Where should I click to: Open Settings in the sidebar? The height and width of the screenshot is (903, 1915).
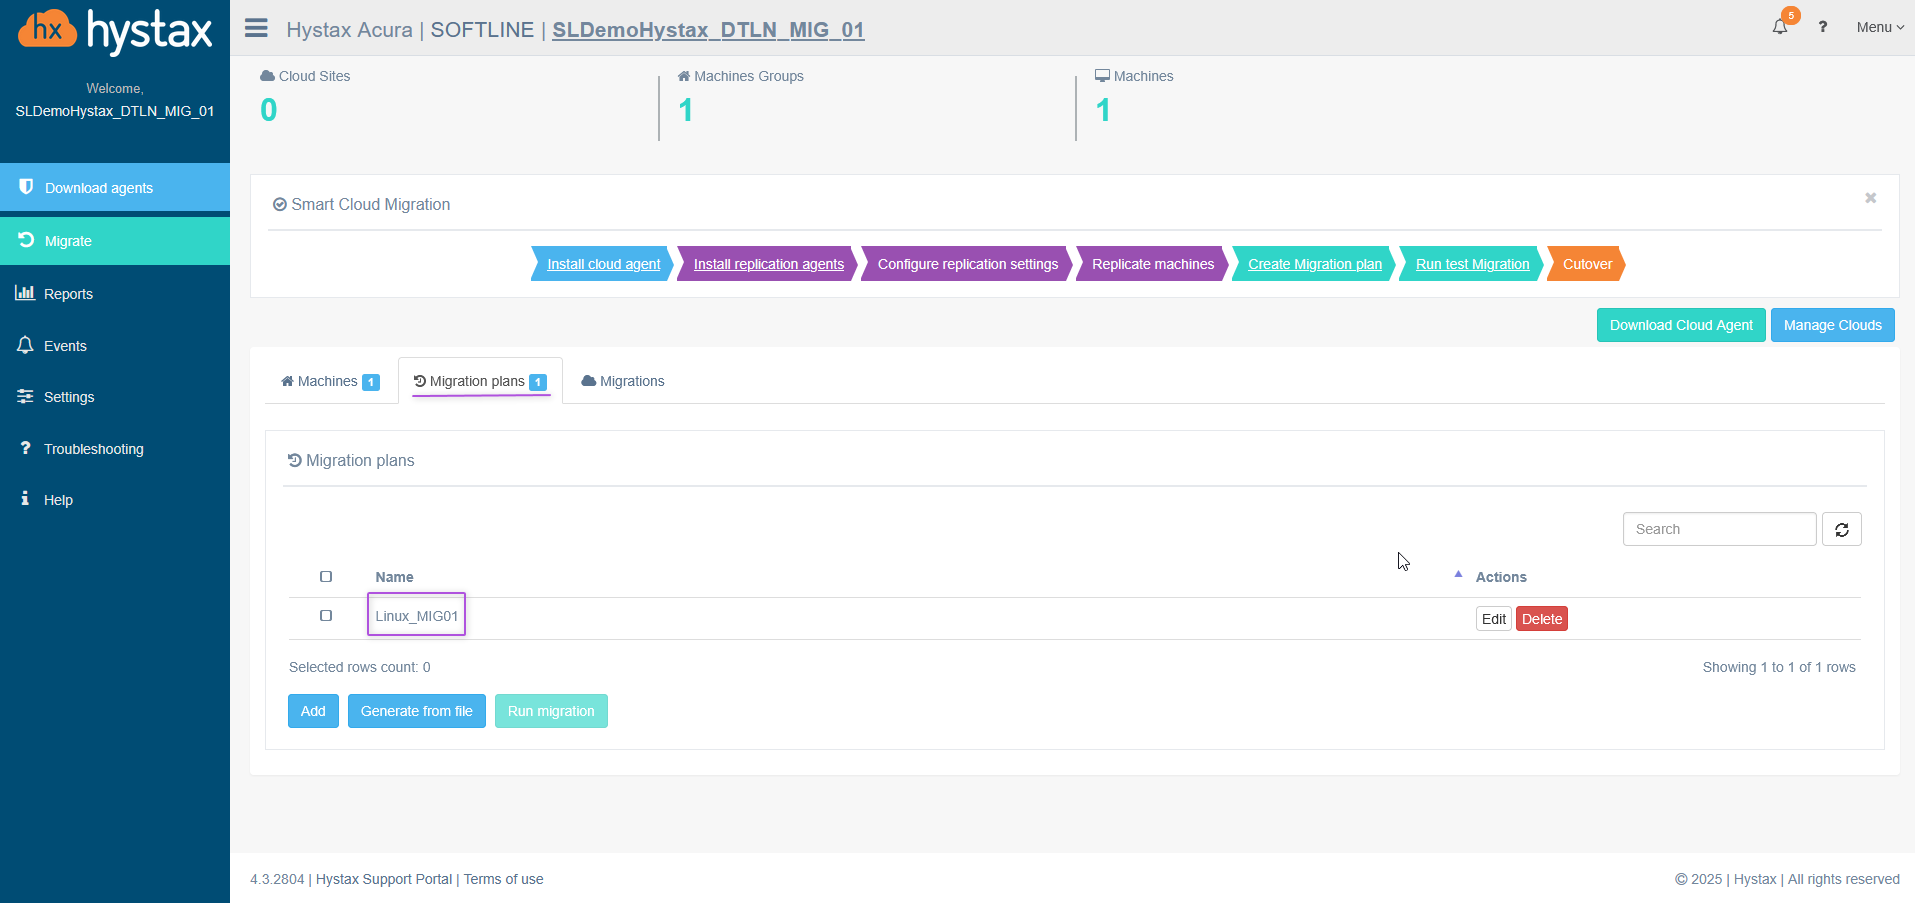click(x=69, y=397)
